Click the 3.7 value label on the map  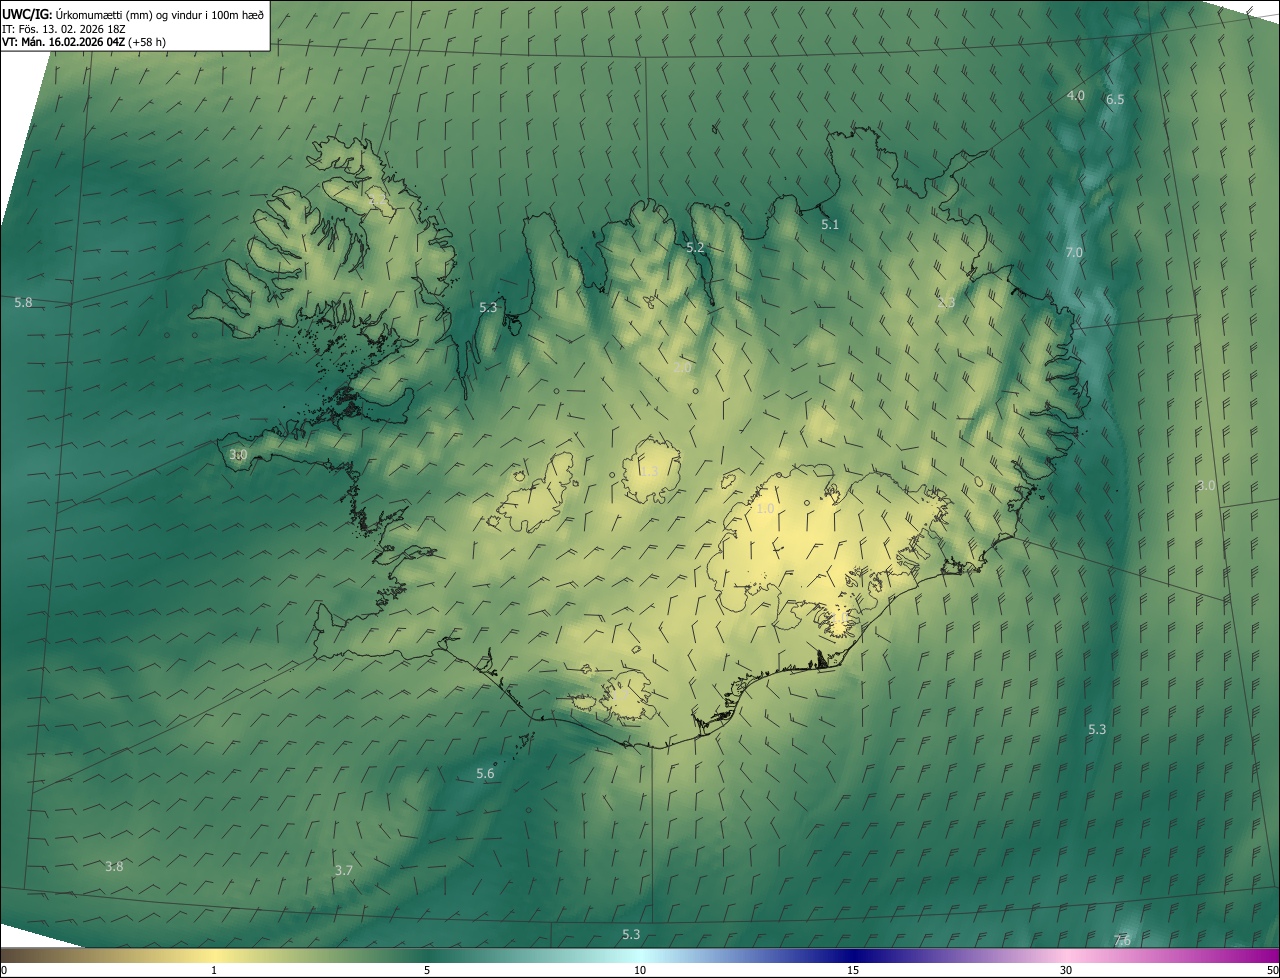tap(343, 870)
